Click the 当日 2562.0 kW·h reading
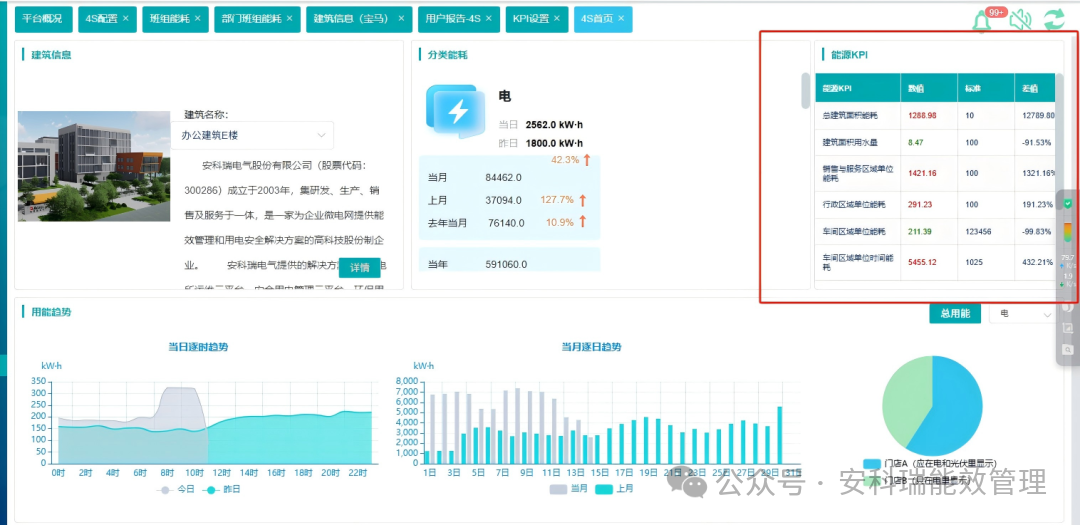The image size is (1080, 525). coord(554,125)
